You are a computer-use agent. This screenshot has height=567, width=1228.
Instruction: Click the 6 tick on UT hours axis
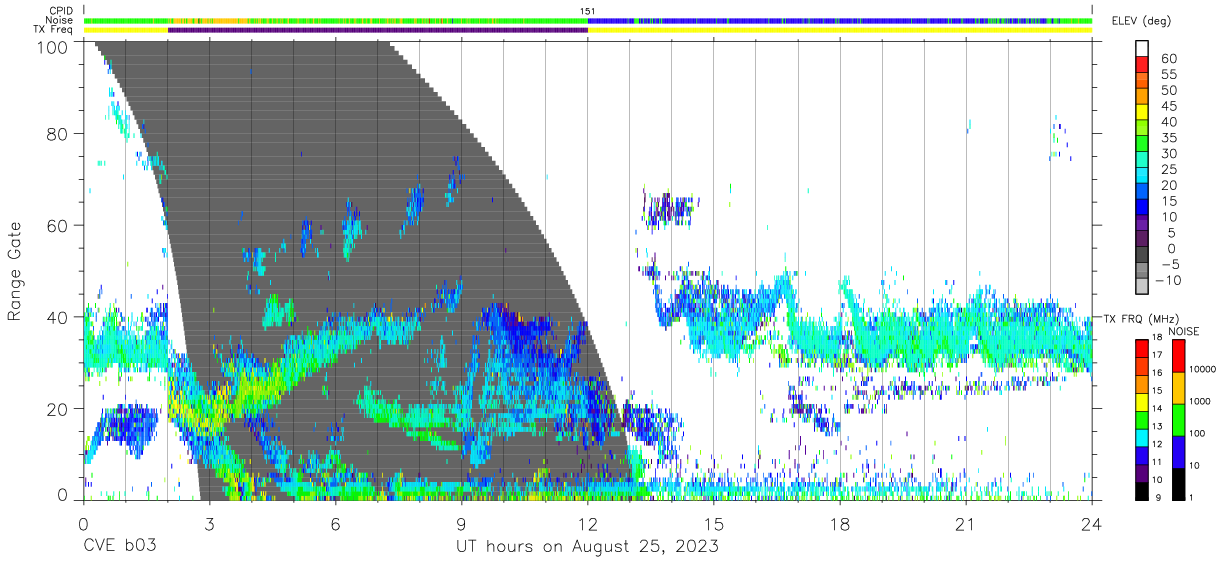336,523
